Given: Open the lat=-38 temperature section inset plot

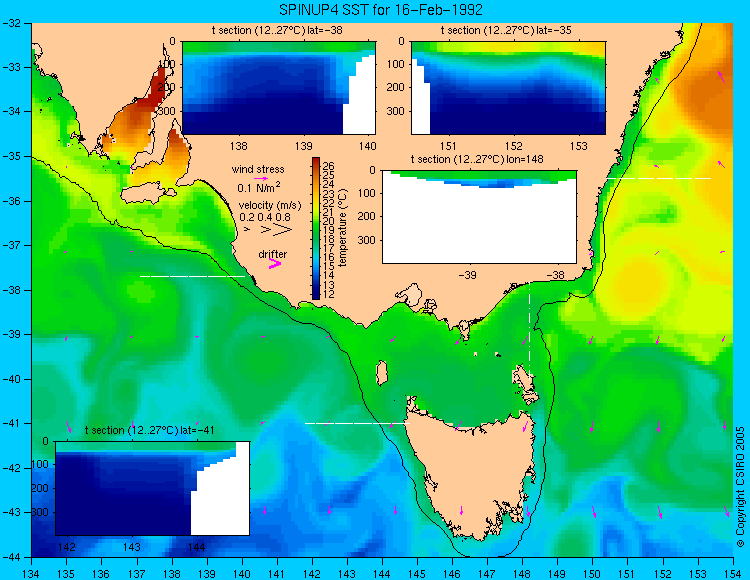Looking at the screenshot, I should tap(279, 88).
